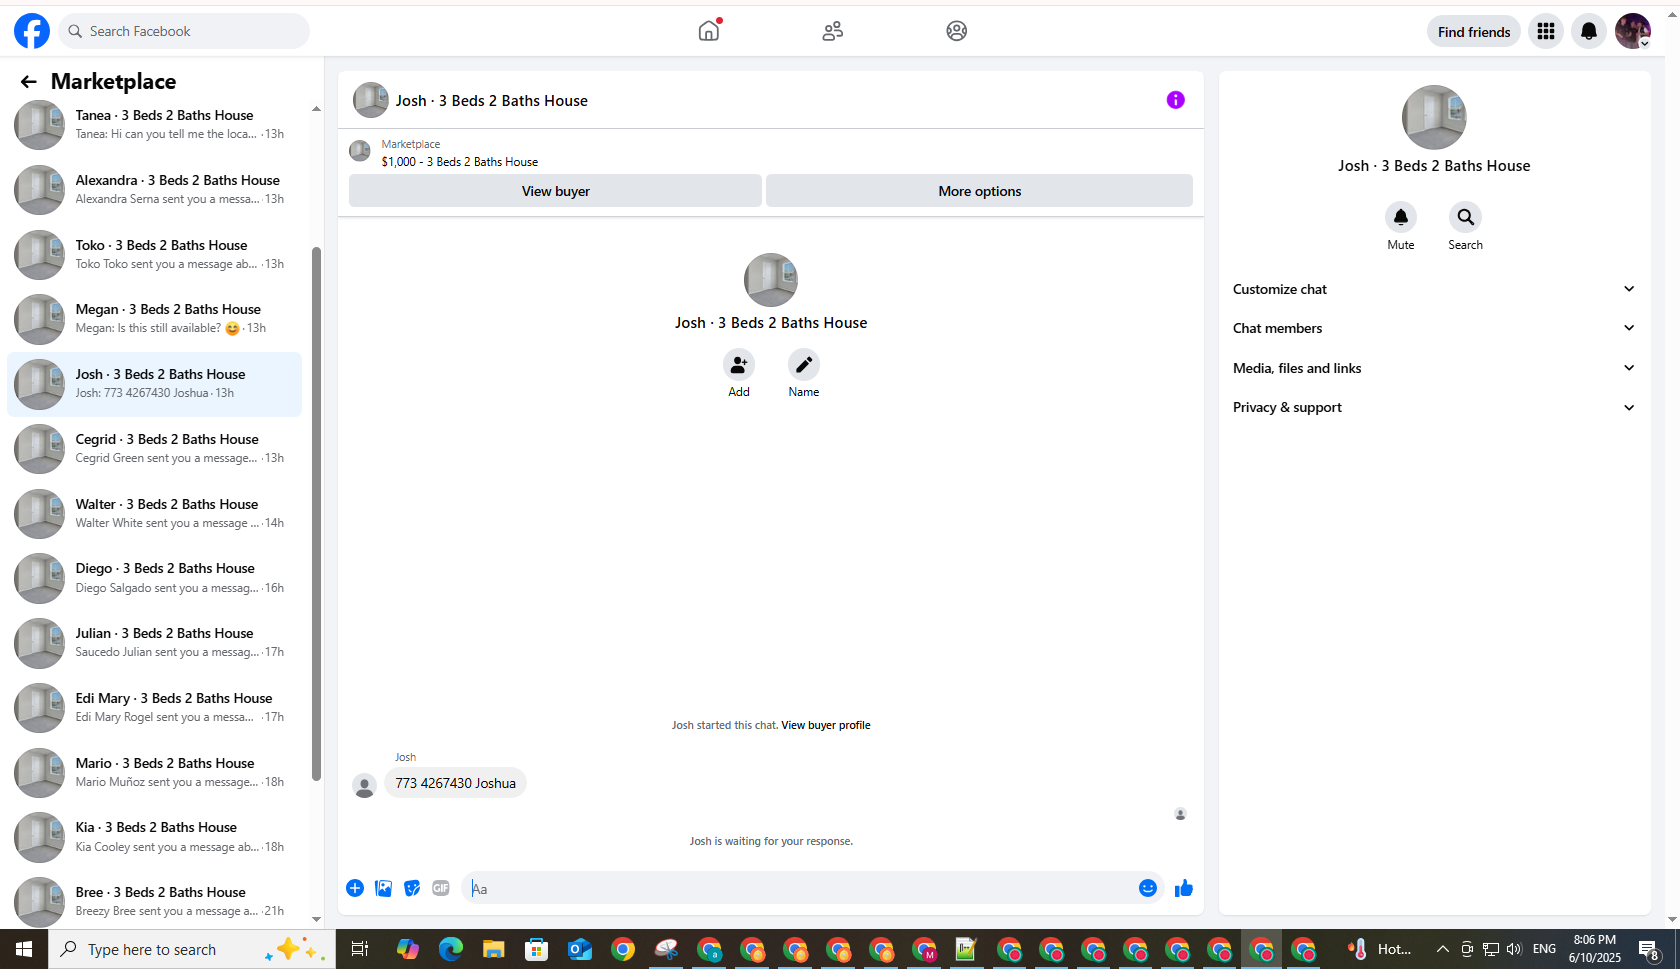Open the Tanea conversation

tap(154, 125)
